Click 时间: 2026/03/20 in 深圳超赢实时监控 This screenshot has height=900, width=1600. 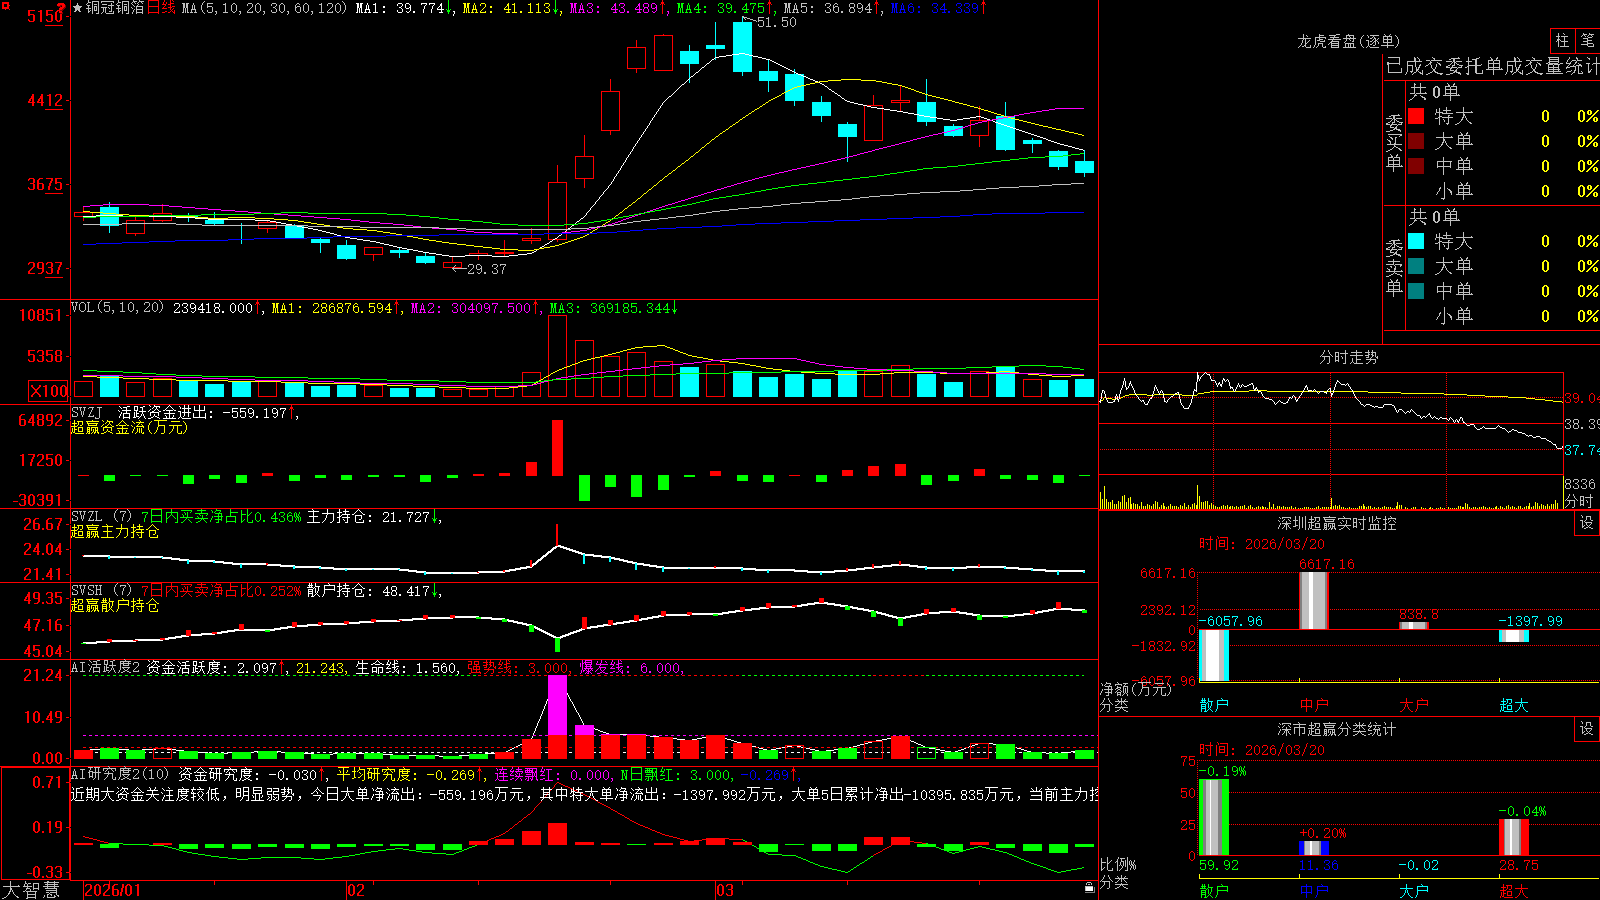point(1262,544)
